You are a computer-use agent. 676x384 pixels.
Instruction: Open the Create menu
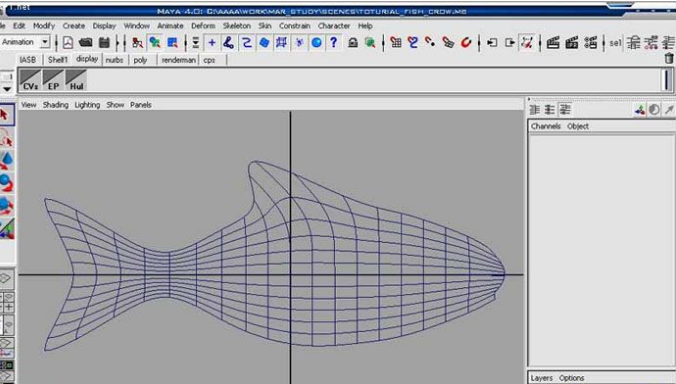[x=74, y=26]
